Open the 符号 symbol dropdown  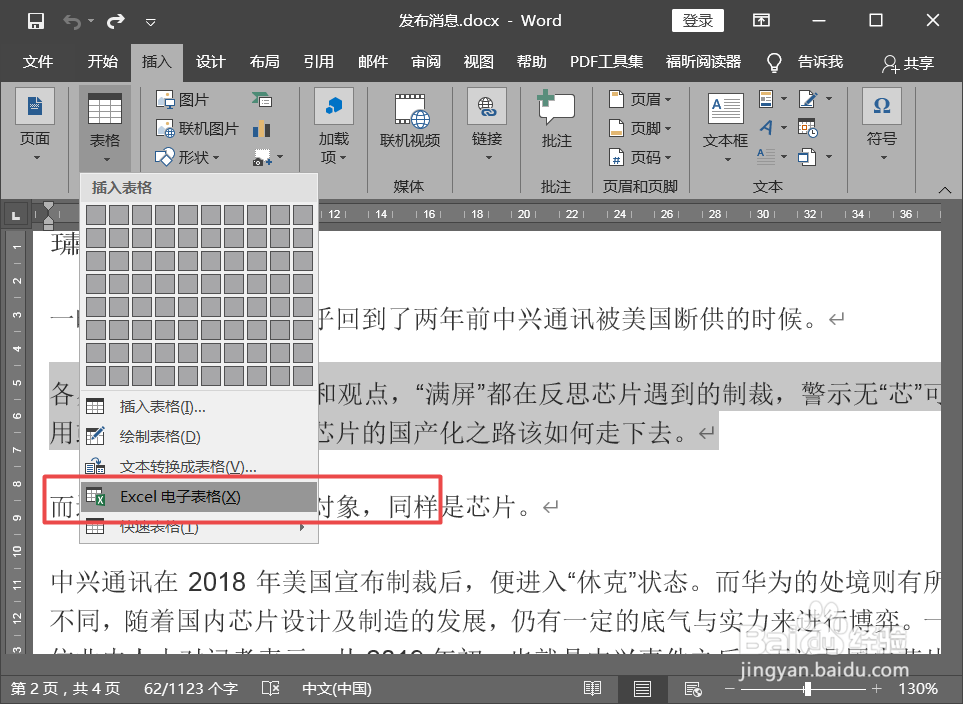[x=881, y=127]
